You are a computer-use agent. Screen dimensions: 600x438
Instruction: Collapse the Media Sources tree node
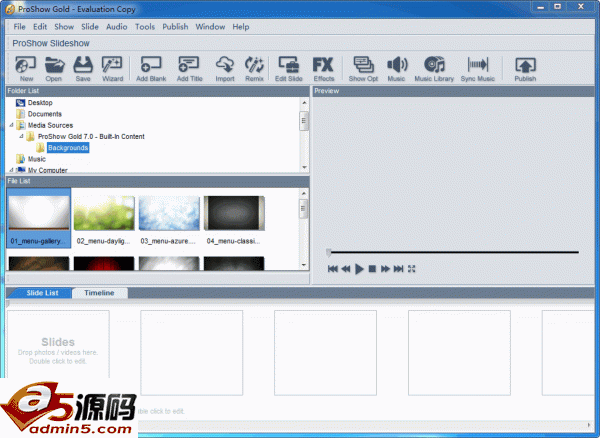(11, 125)
